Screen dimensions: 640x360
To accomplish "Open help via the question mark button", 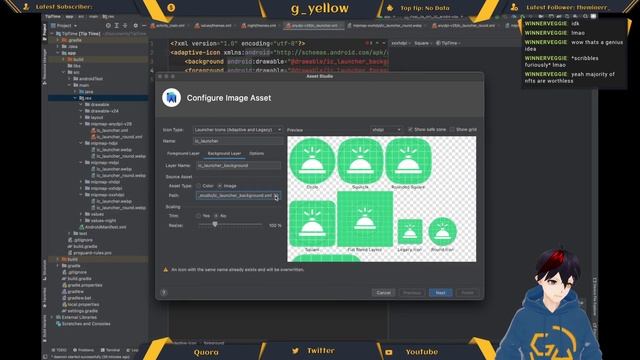I will 164,292.
